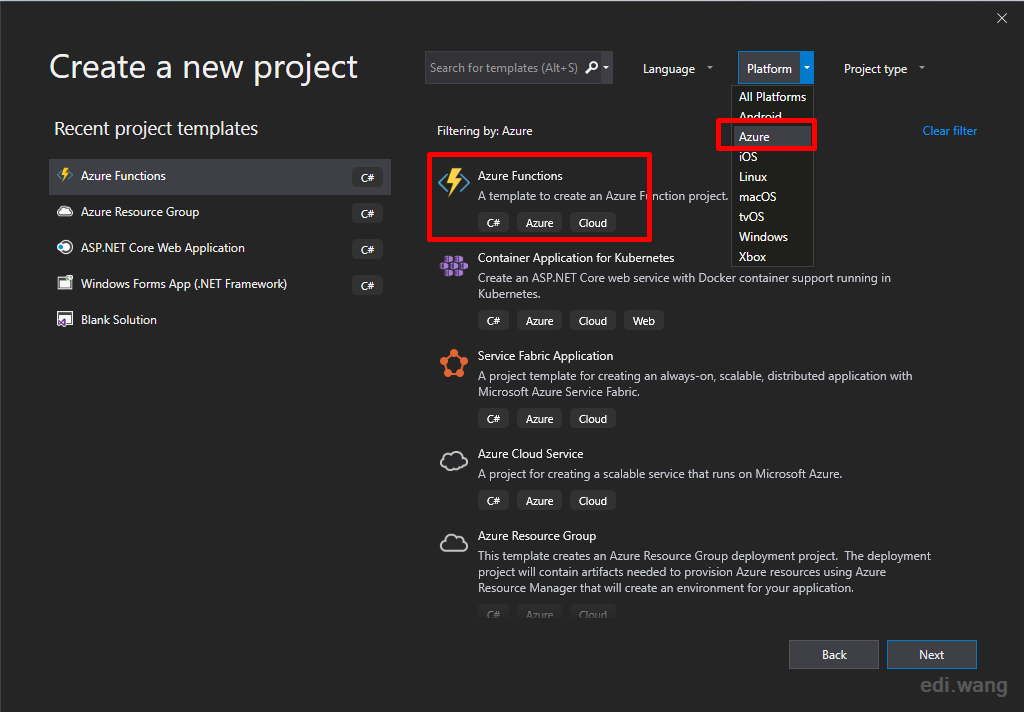Toggle the Platform dropdown arrow button
This screenshot has height=712, width=1024.
pos(807,68)
